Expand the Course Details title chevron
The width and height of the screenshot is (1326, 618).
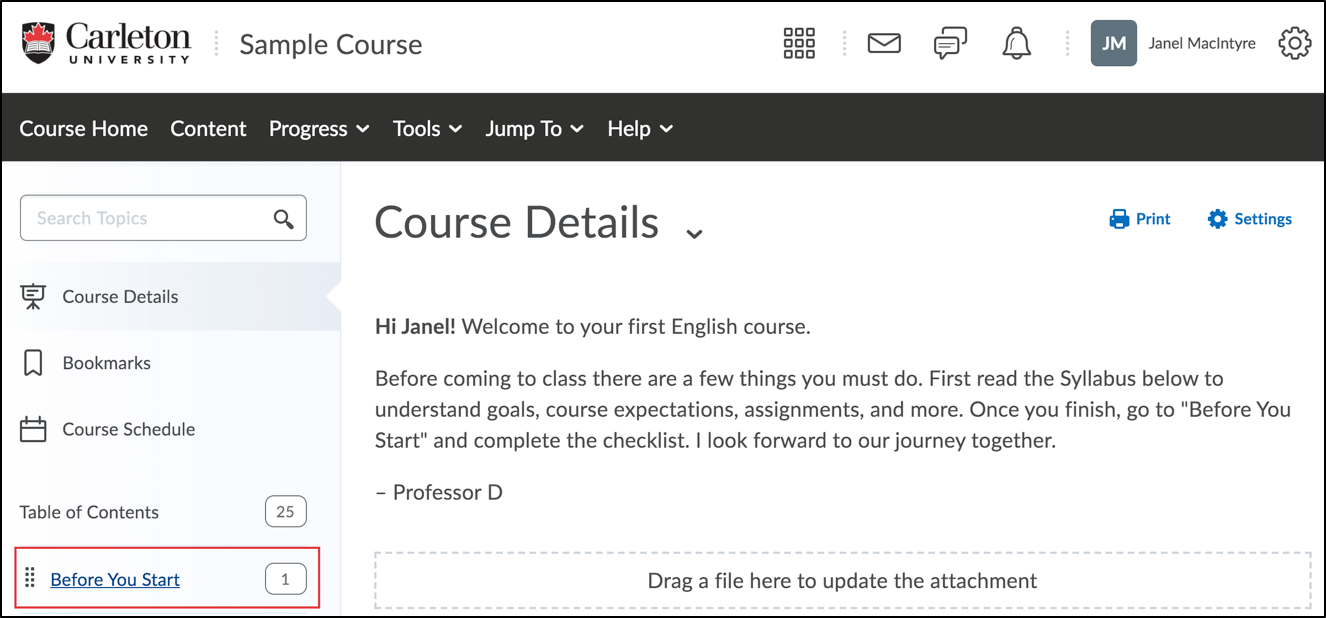(x=694, y=233)
